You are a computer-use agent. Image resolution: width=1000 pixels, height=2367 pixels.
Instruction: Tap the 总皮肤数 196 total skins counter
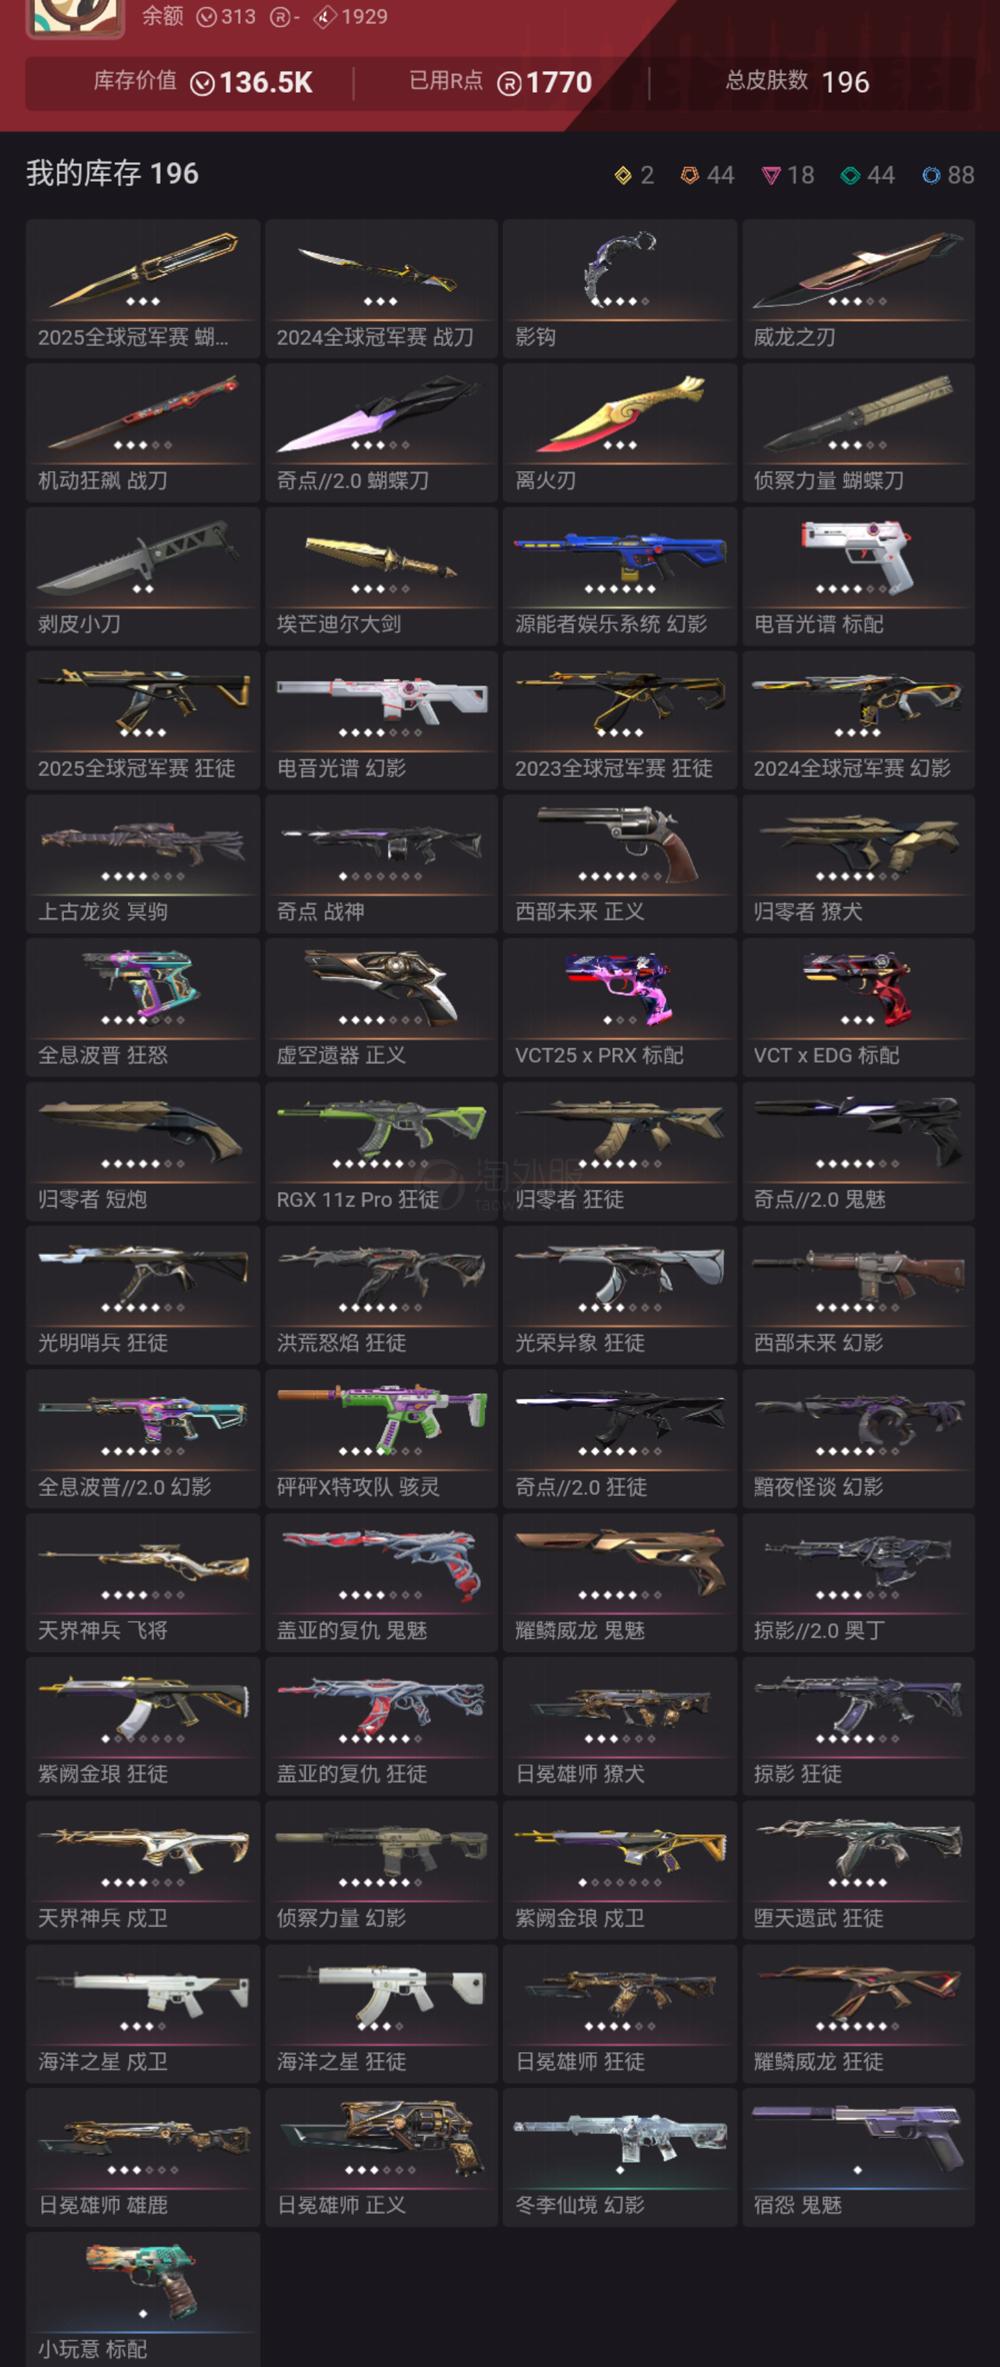point(797,82)
